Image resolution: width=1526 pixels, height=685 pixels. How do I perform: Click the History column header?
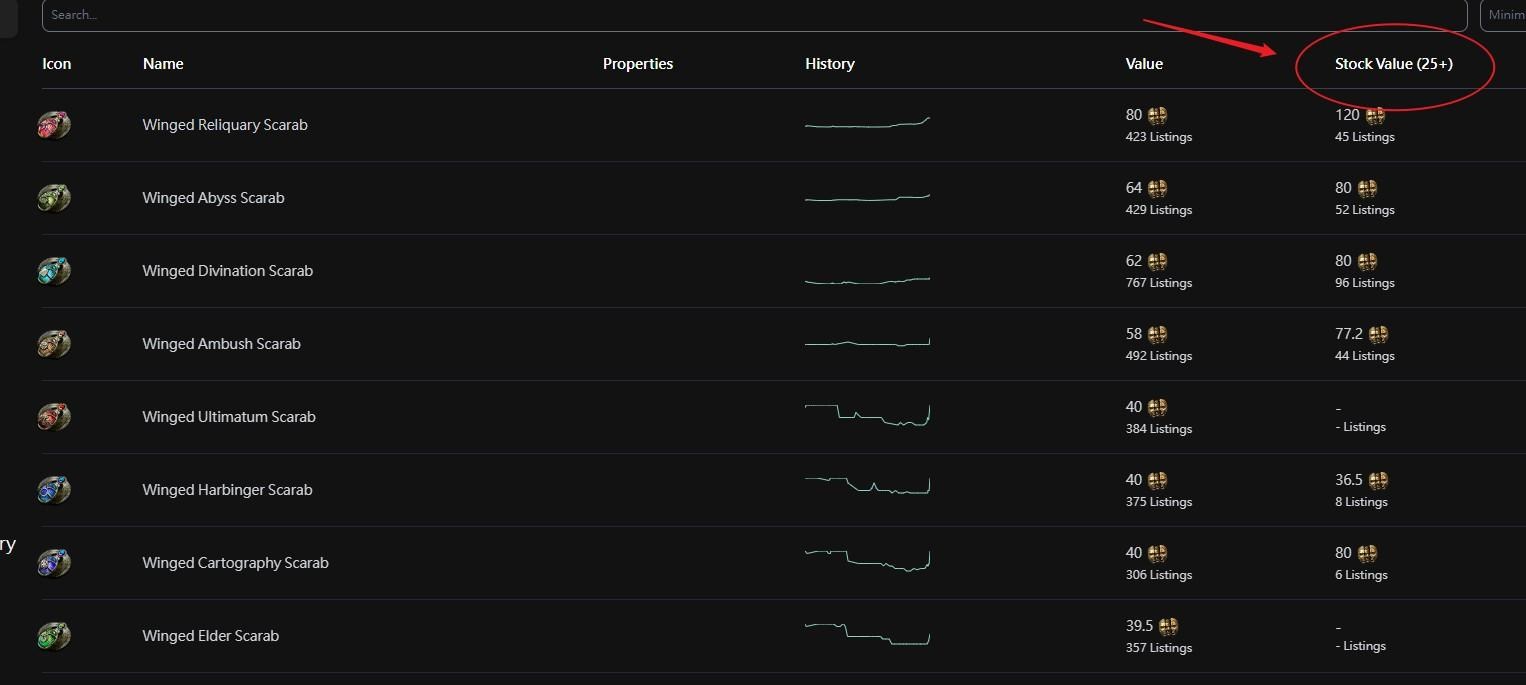click(829, 64)
